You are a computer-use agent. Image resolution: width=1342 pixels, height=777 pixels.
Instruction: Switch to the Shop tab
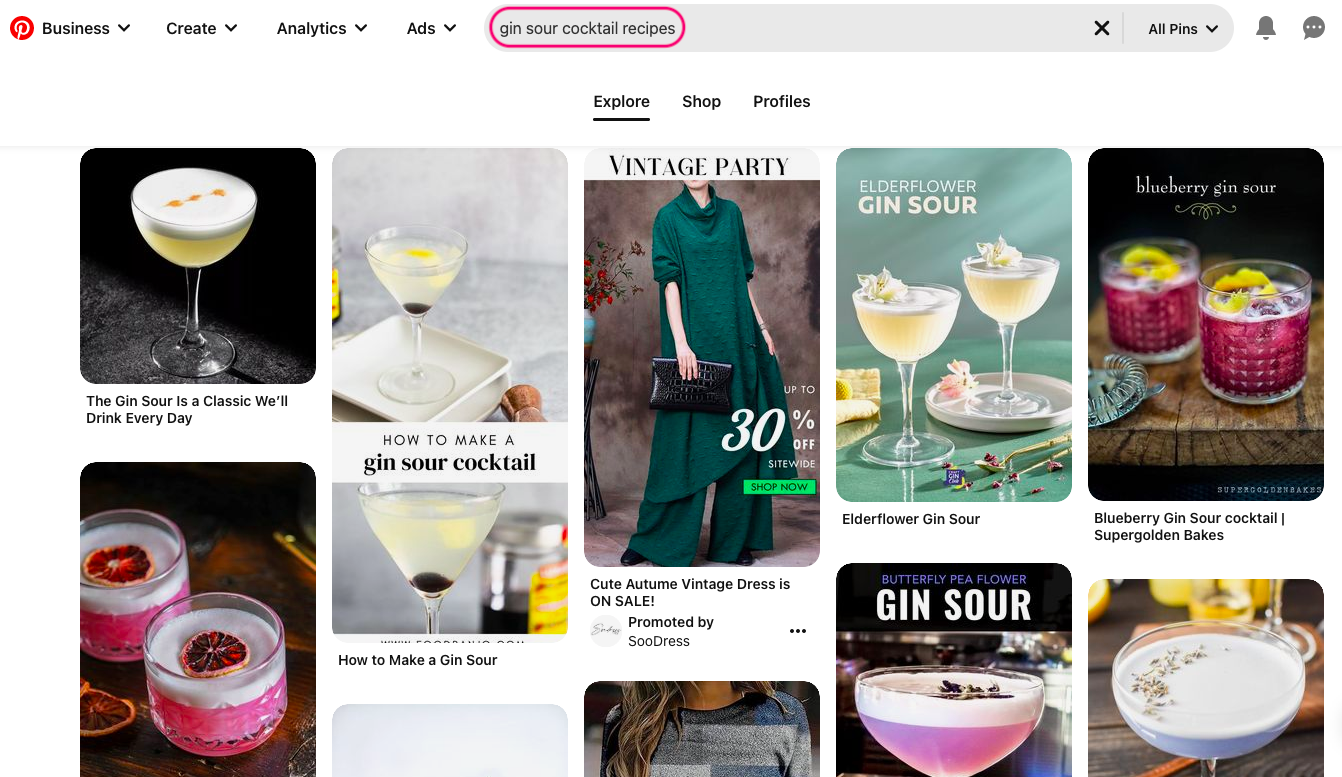click(701, 101)
